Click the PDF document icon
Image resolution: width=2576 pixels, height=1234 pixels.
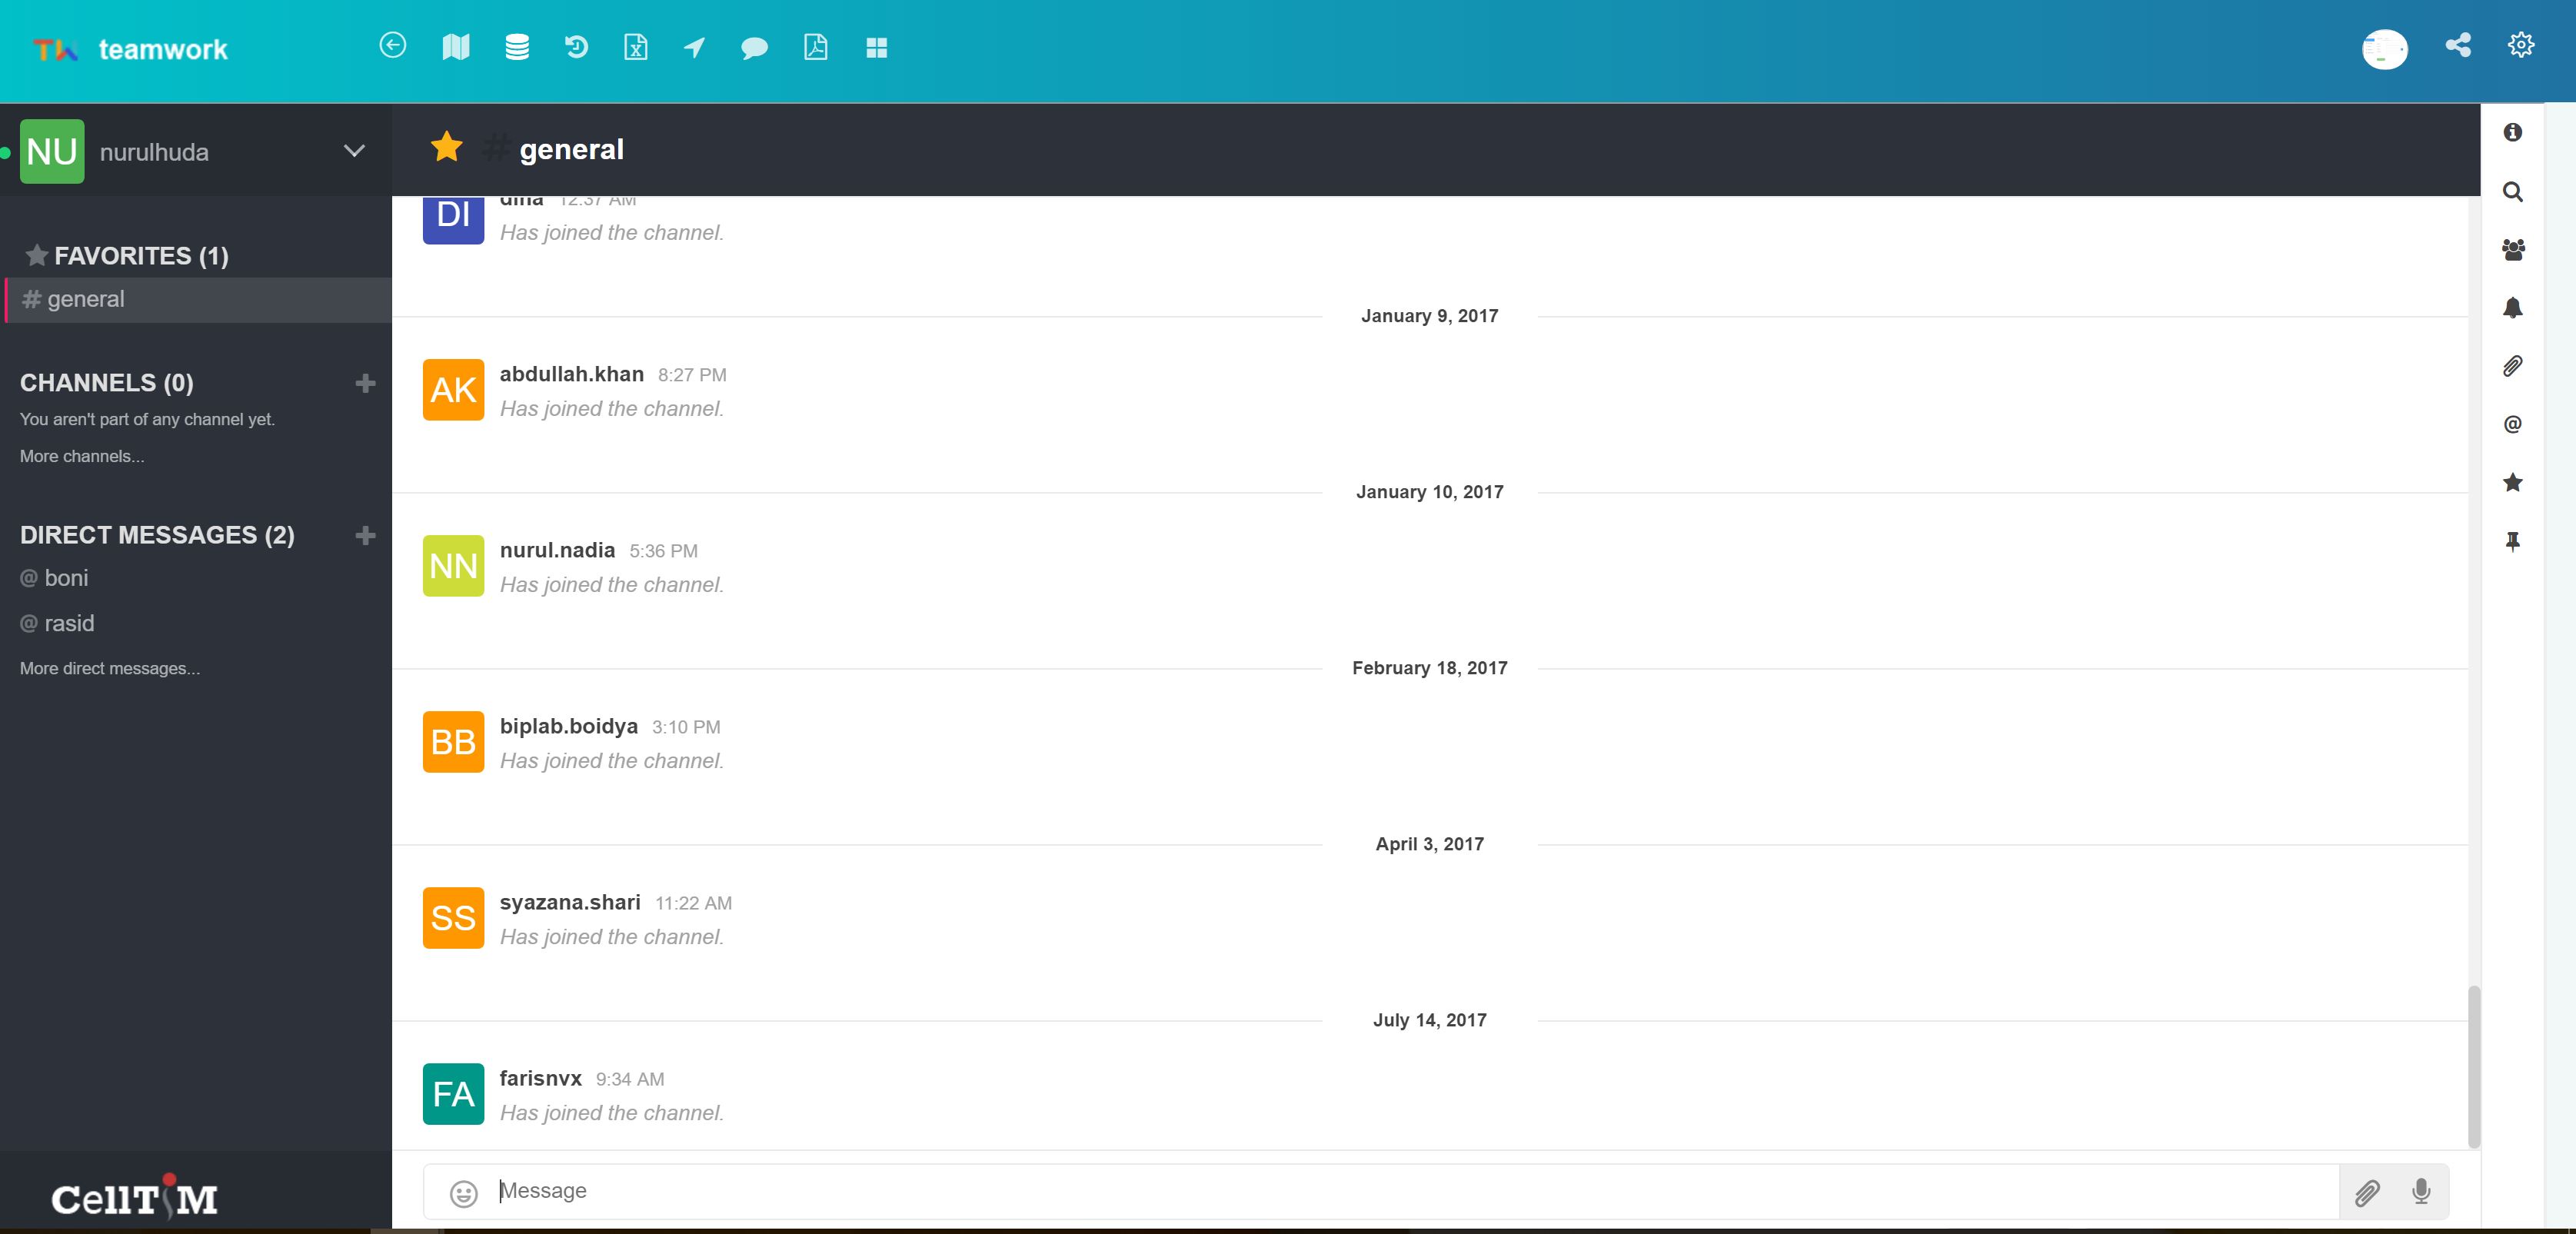[x=816, y=47]
